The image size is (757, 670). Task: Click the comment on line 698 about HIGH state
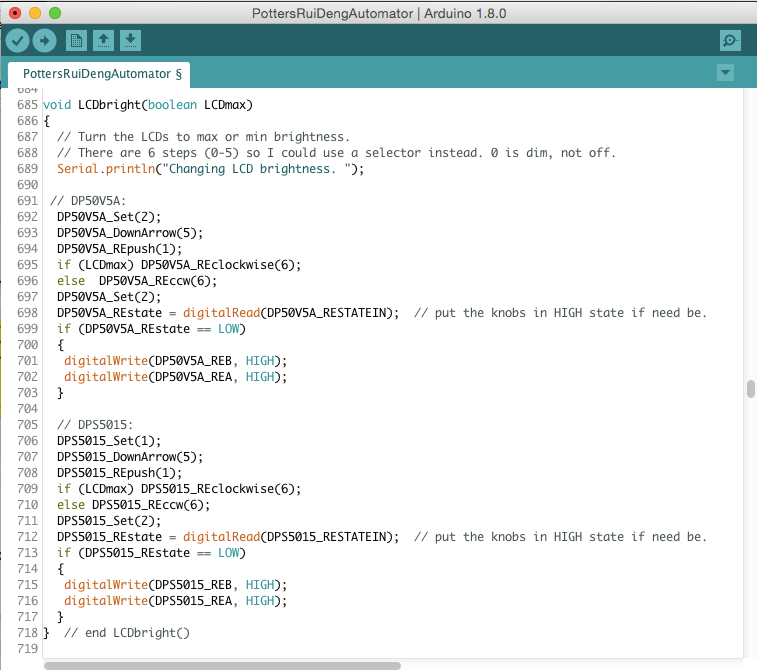click(x=561, y=313)
